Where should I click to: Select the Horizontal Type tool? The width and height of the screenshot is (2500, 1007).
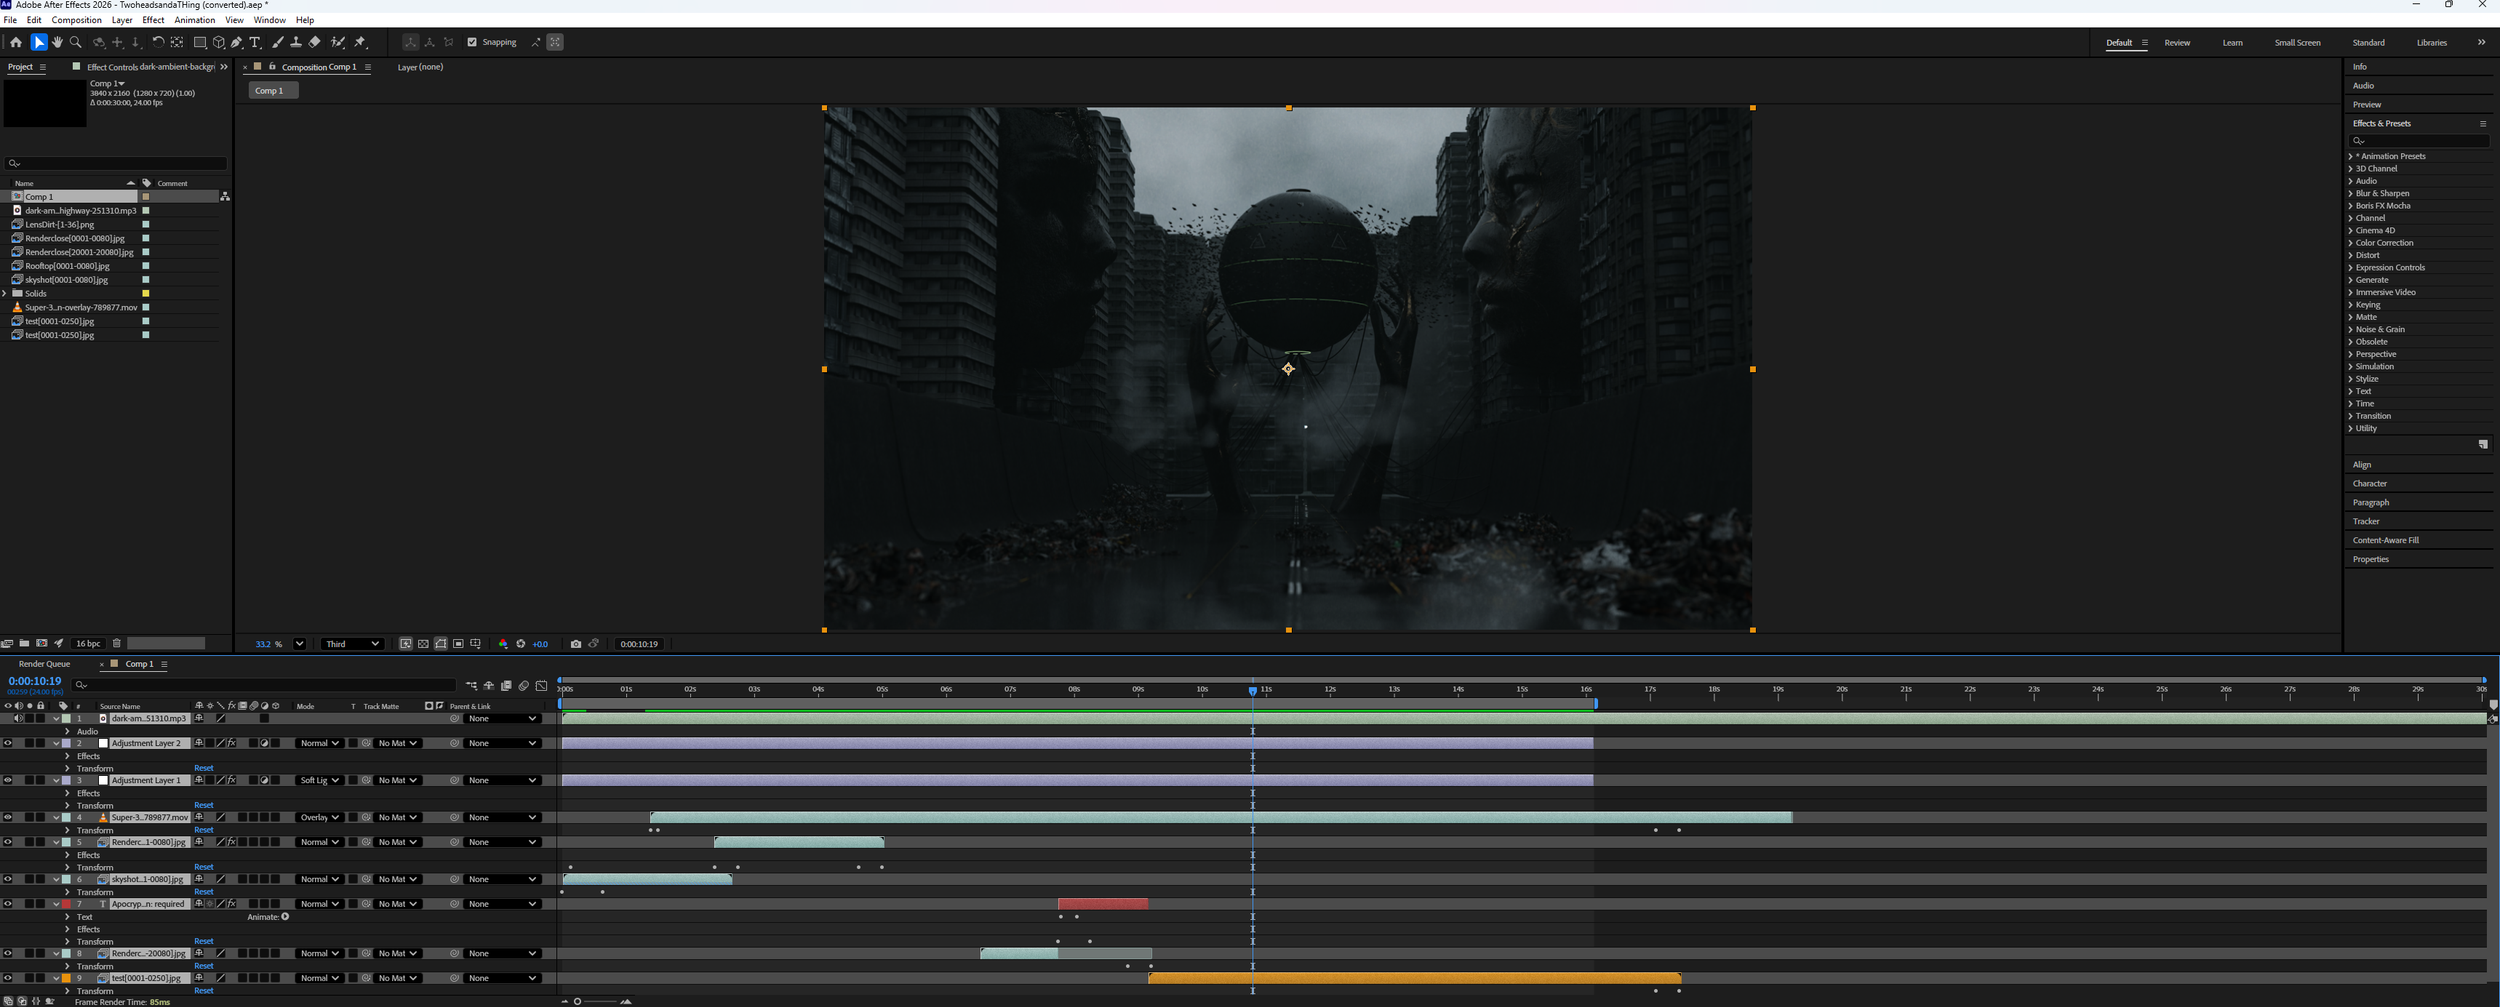tap(255, 42)
